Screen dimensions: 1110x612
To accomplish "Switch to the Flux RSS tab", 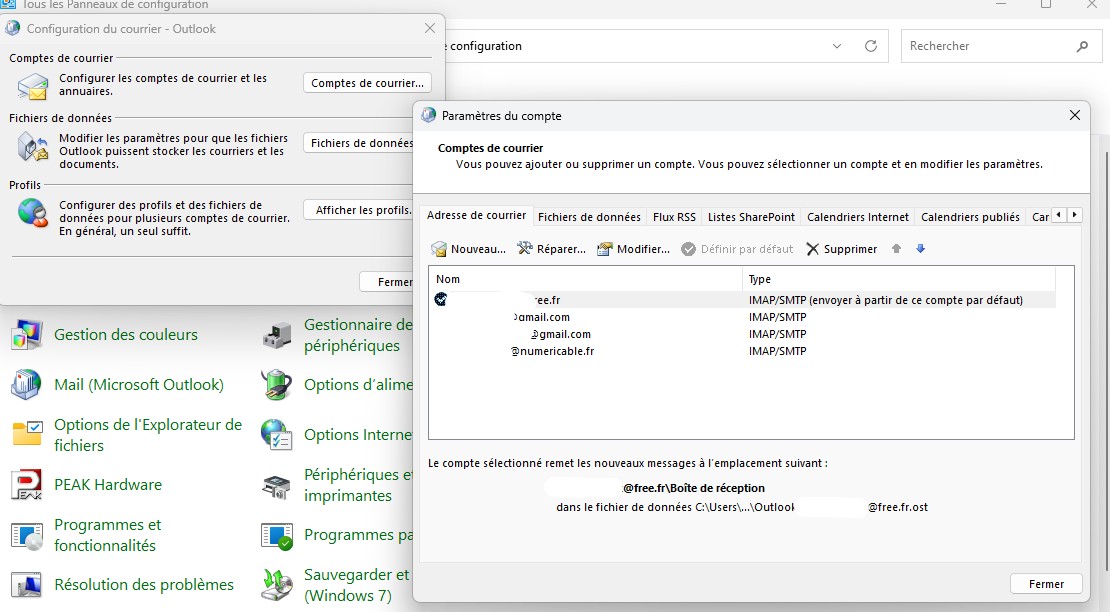I will 674,216.
